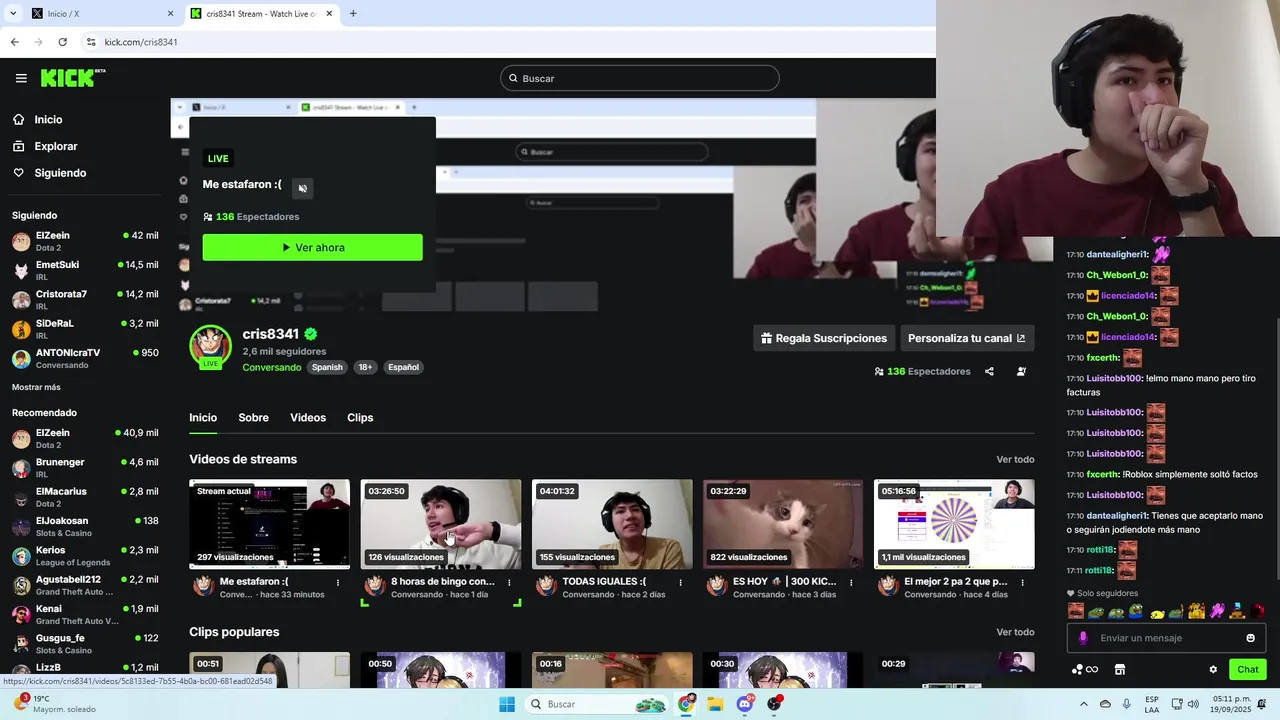Click the channel points icon below chat
1280x720 pixels.
tap(1085, 669)
